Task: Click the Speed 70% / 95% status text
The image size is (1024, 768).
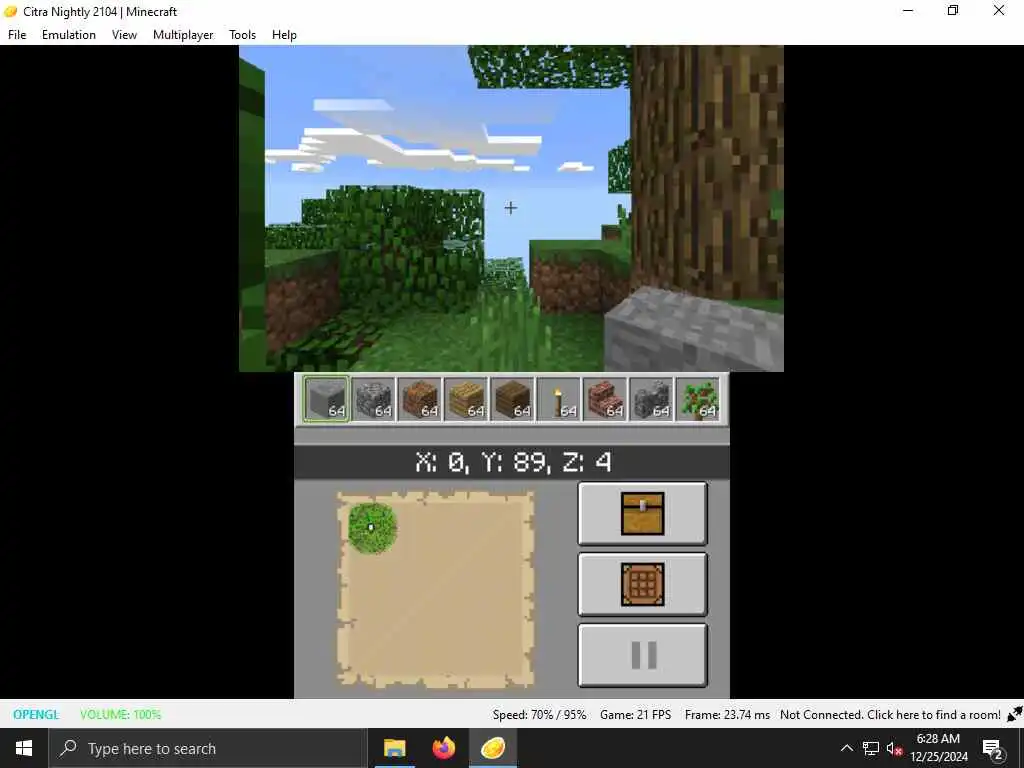Action: coord(539,714)
